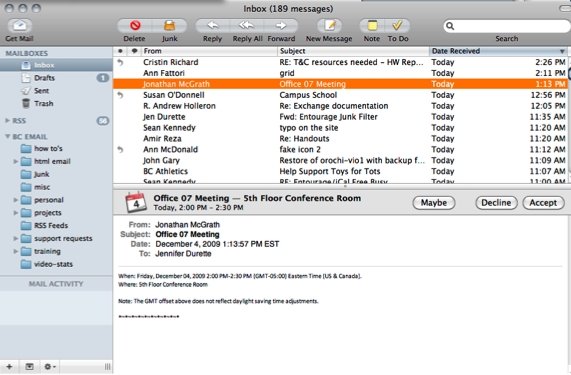Collapse the BC EMAIL section
Screen dimensions: 571x375
pyautogui.click(x=7, y=137)
